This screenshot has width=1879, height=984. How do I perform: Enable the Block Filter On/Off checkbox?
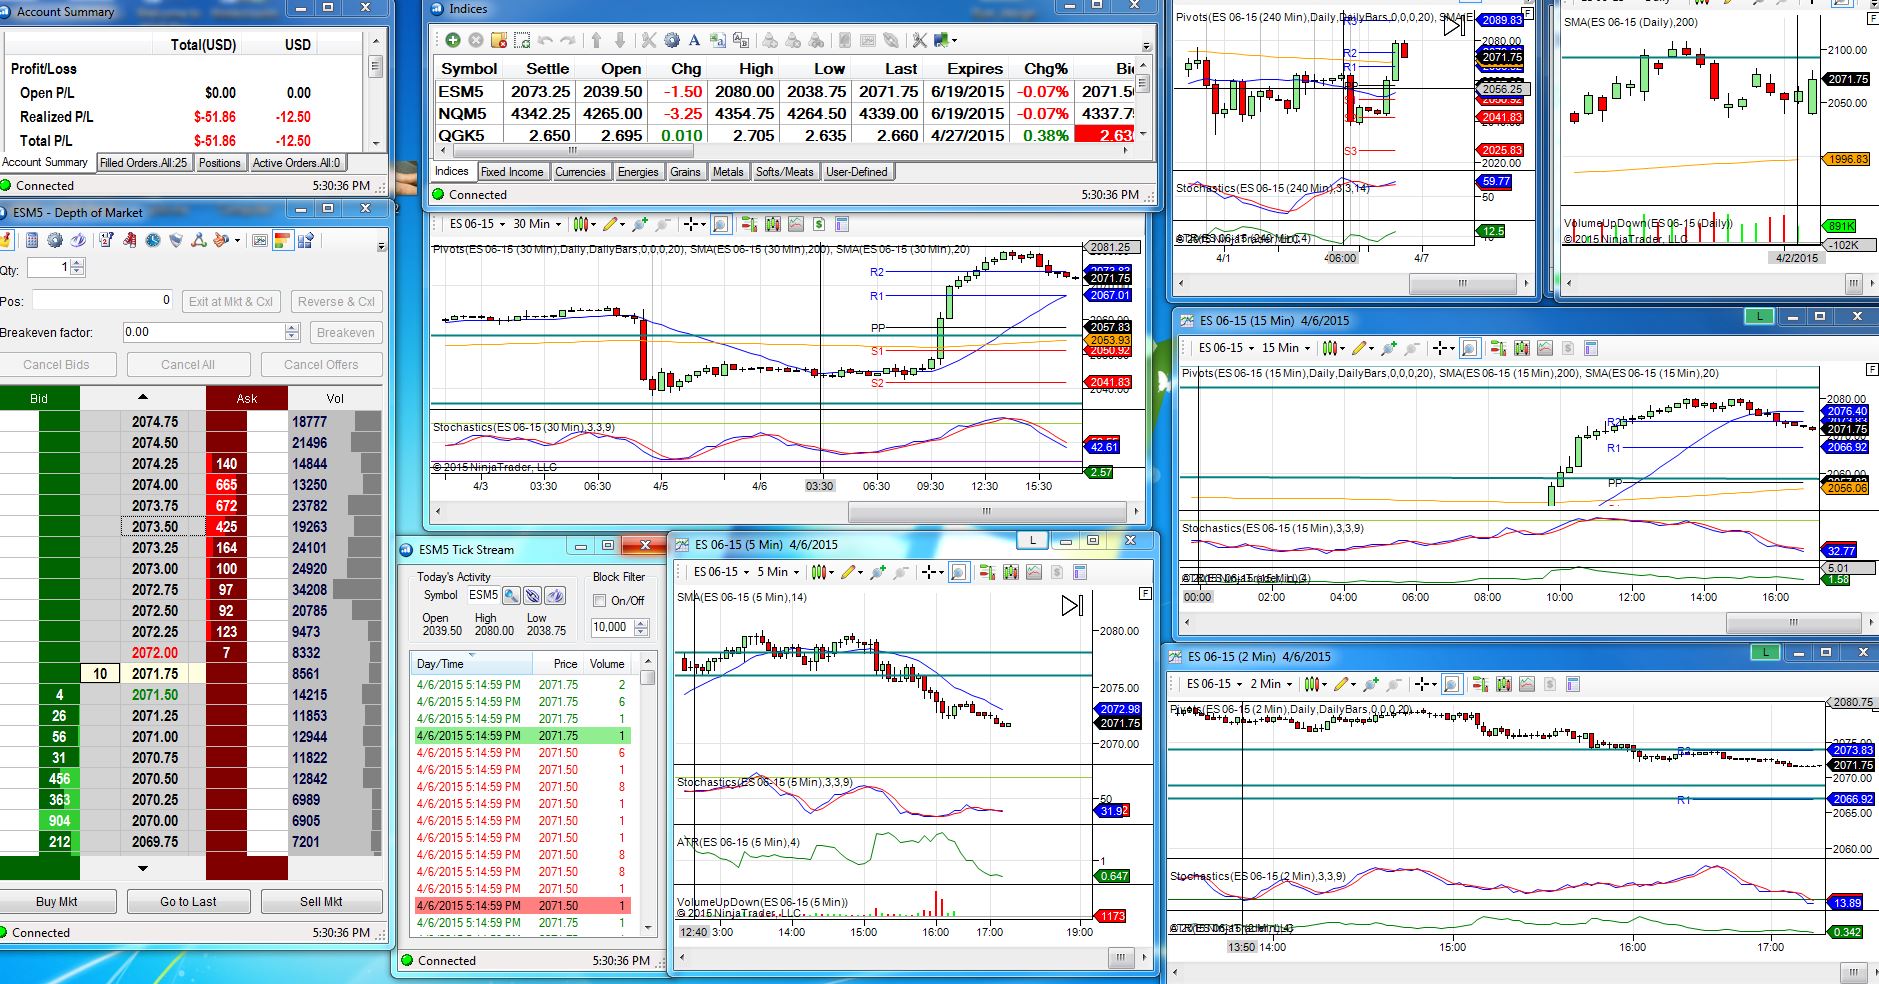coord(600,601)
